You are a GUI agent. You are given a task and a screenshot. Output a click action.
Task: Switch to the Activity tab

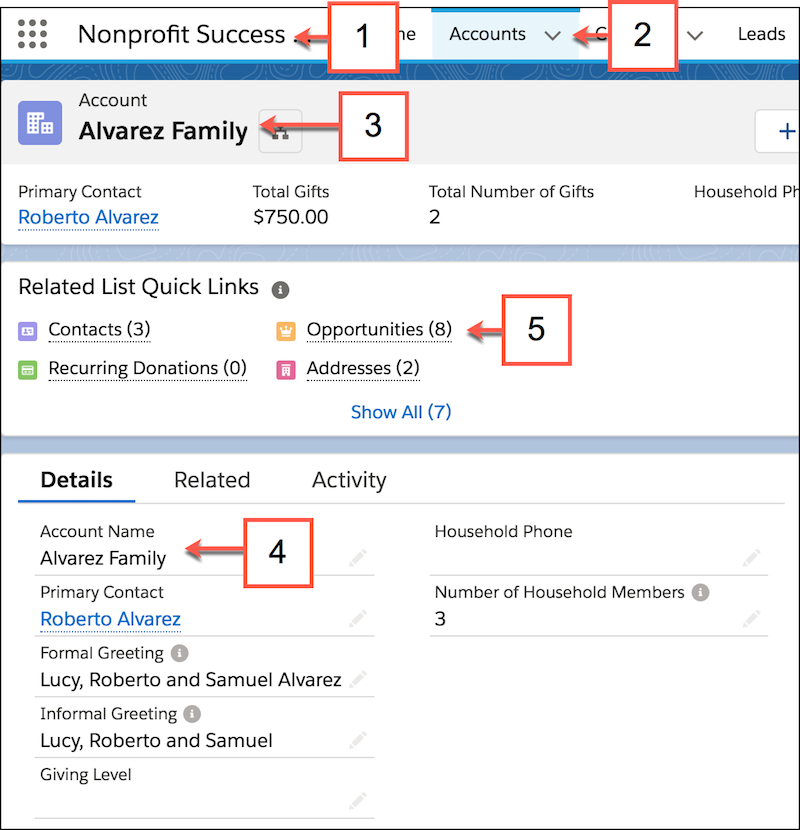click(348, 480)
